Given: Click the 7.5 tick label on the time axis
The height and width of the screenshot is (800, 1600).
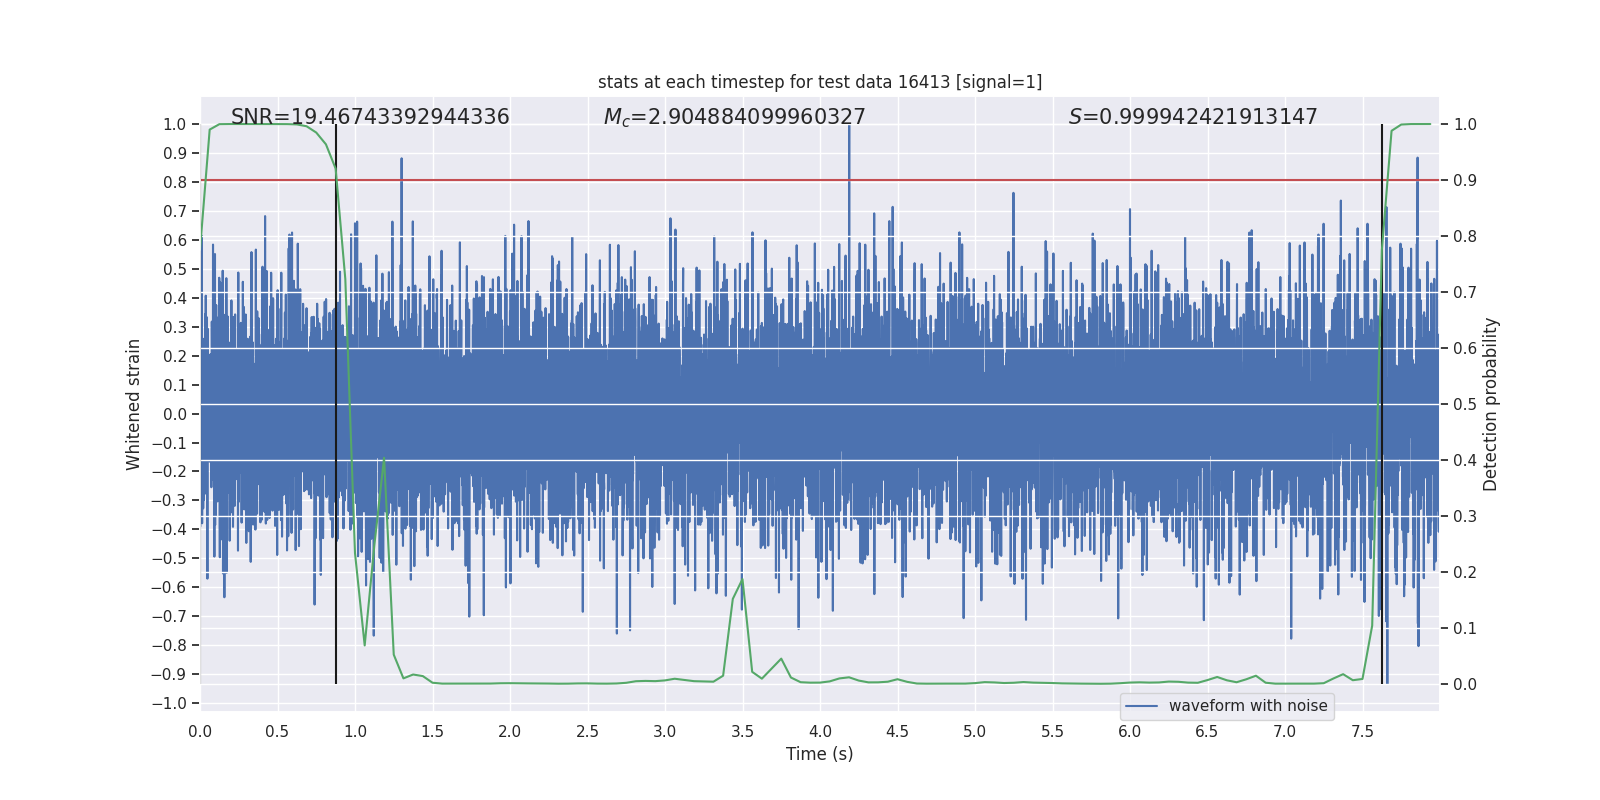Looking at the screenshot, I should pos(1362,731).
